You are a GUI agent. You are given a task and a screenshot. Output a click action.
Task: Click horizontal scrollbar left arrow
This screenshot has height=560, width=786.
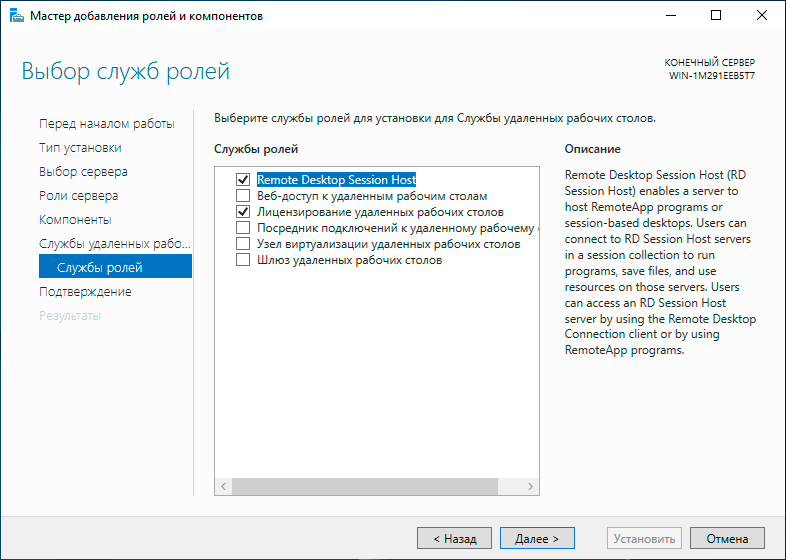223,486
